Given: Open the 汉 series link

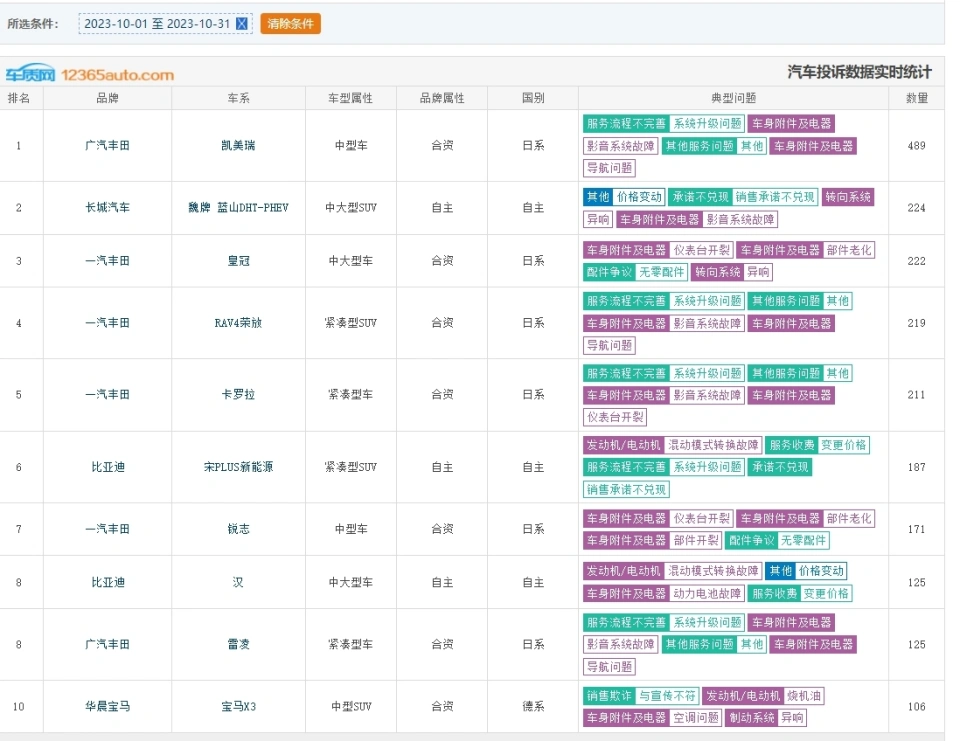Looking at the screenshot, I should tap(238, 582).
